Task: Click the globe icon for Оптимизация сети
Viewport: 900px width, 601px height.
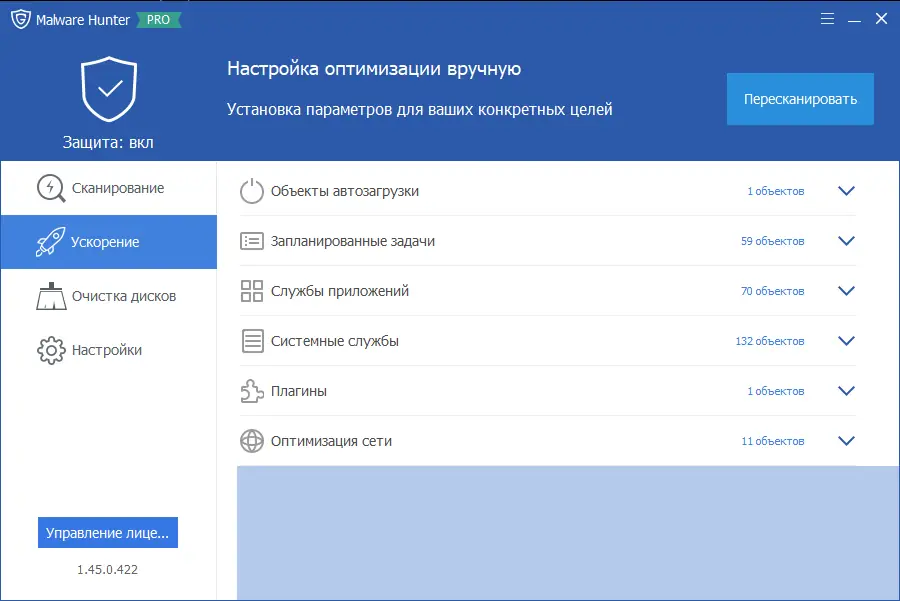Action: coord(252,440)
